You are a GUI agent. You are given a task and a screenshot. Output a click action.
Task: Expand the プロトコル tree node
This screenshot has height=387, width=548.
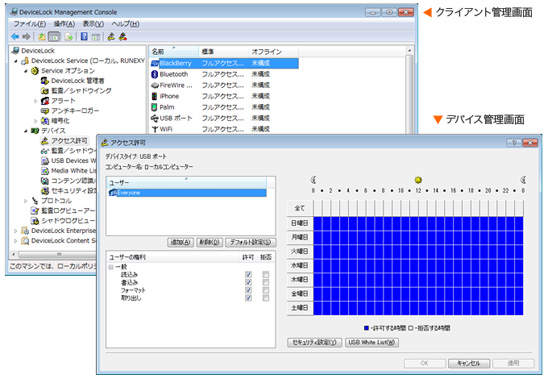click(26, 201)
